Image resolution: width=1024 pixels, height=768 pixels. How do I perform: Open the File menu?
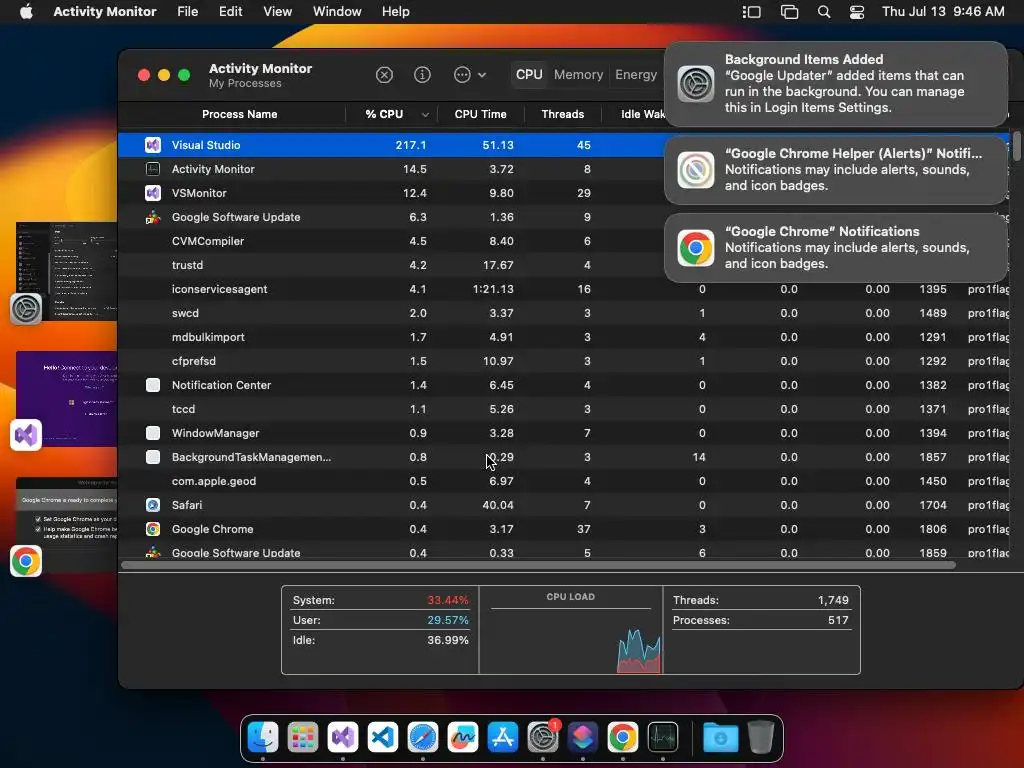[x=187, y=12]
